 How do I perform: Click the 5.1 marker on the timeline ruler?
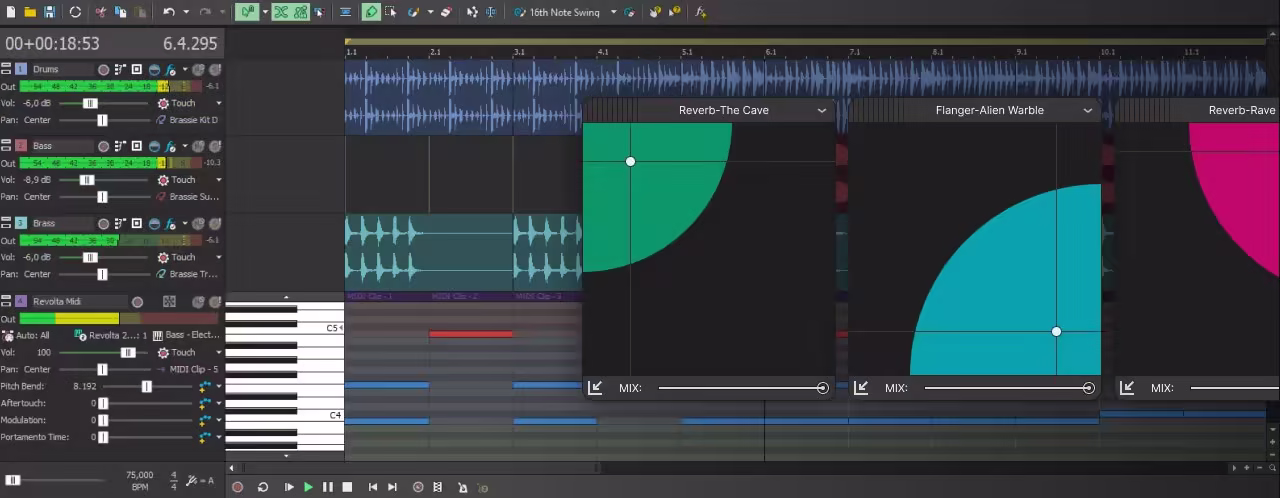click(687, 51)
